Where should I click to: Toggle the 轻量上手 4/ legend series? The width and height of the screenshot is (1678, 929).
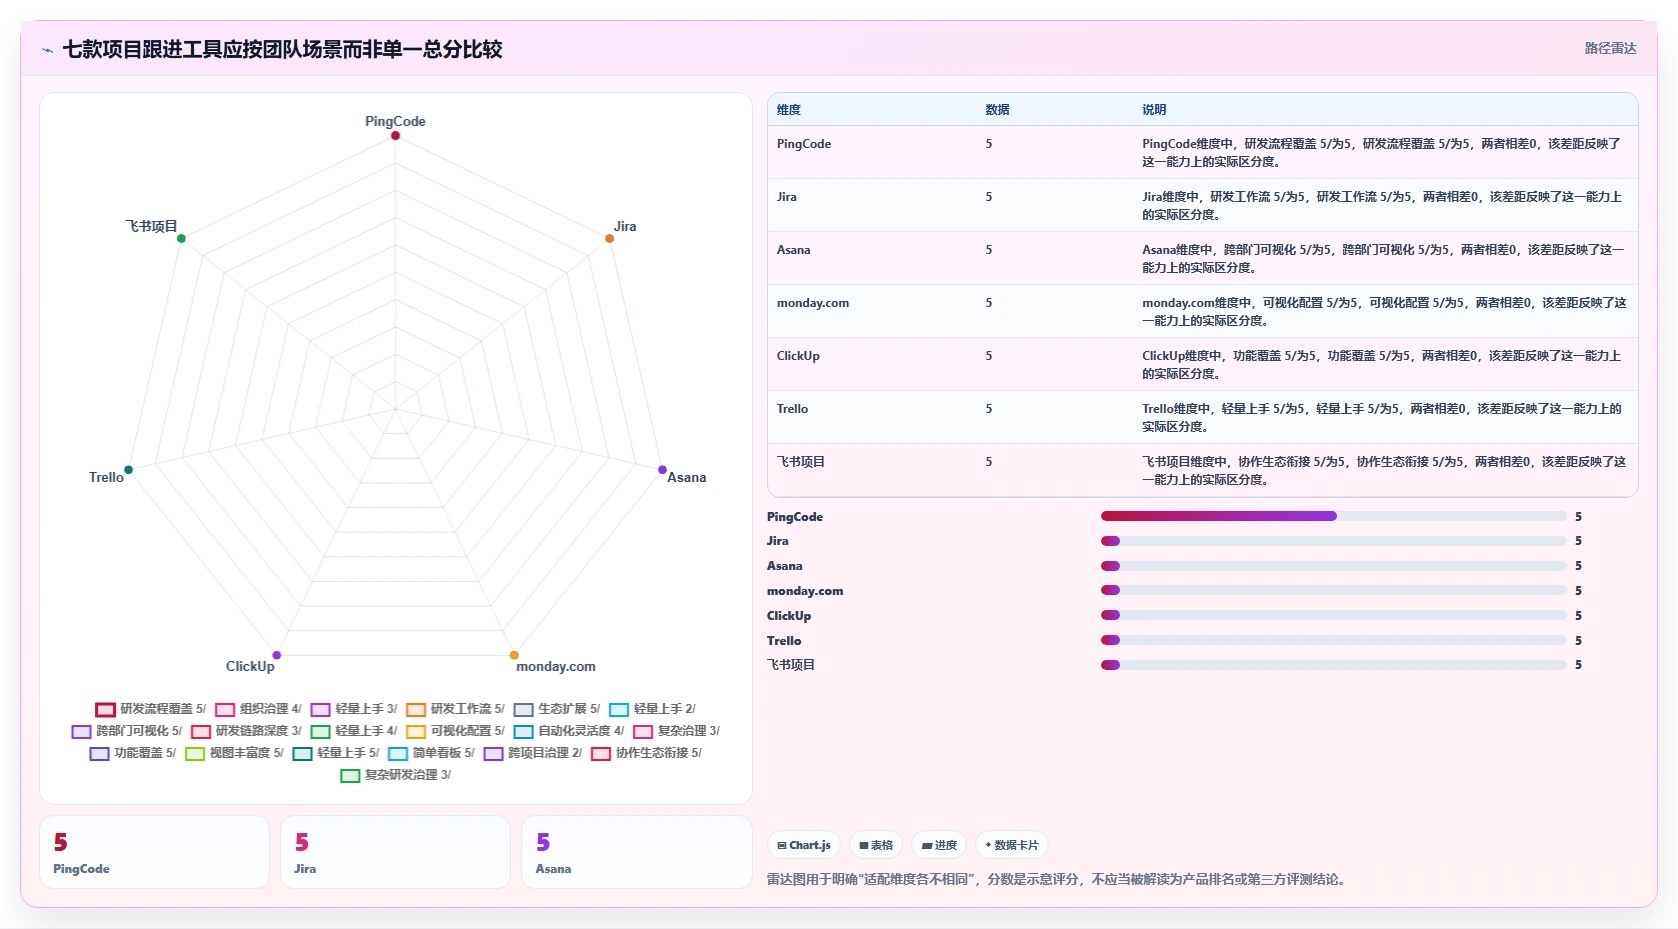[354, 731]
